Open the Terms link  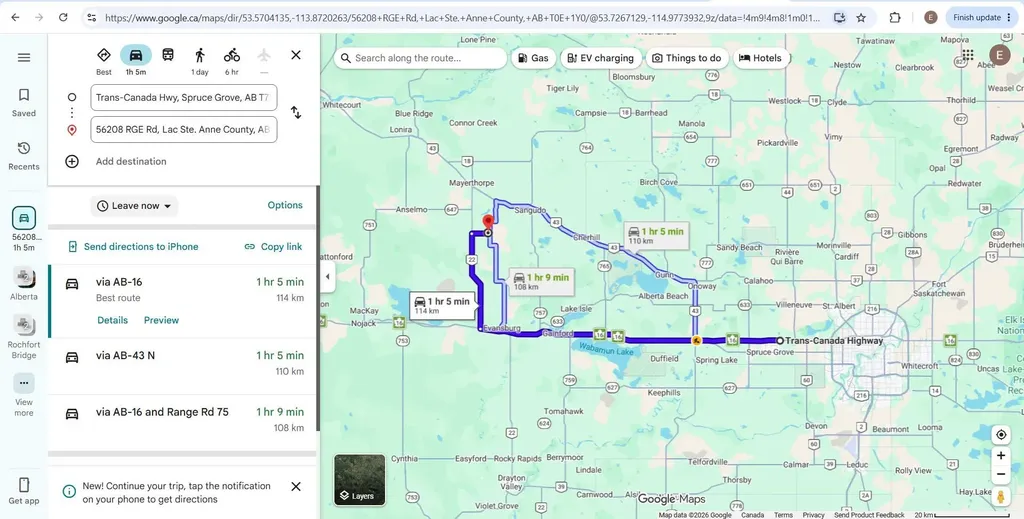783,515
